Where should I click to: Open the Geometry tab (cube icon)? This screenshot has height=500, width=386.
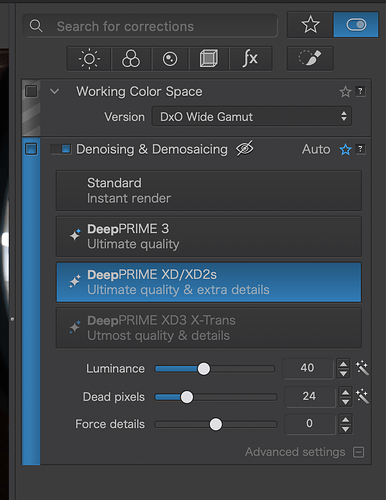click(209, 59)
